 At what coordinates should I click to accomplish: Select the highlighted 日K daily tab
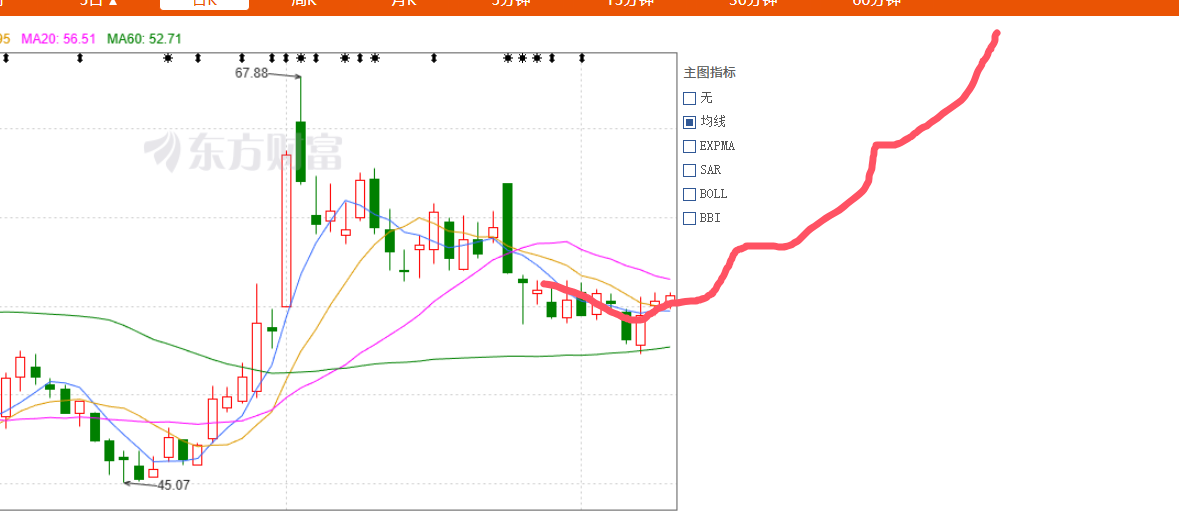point(205,3)
